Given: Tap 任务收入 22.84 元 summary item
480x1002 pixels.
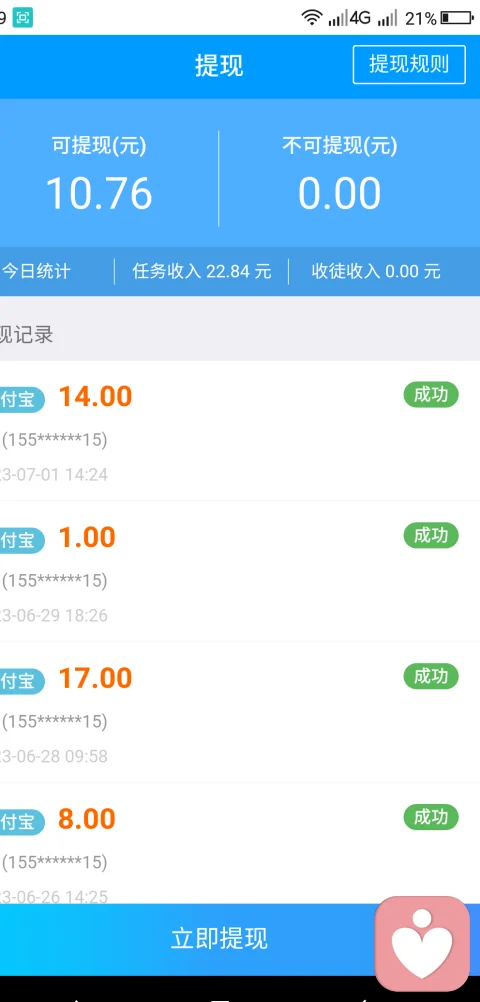Looking at the screenshot, I should (202, 271).
